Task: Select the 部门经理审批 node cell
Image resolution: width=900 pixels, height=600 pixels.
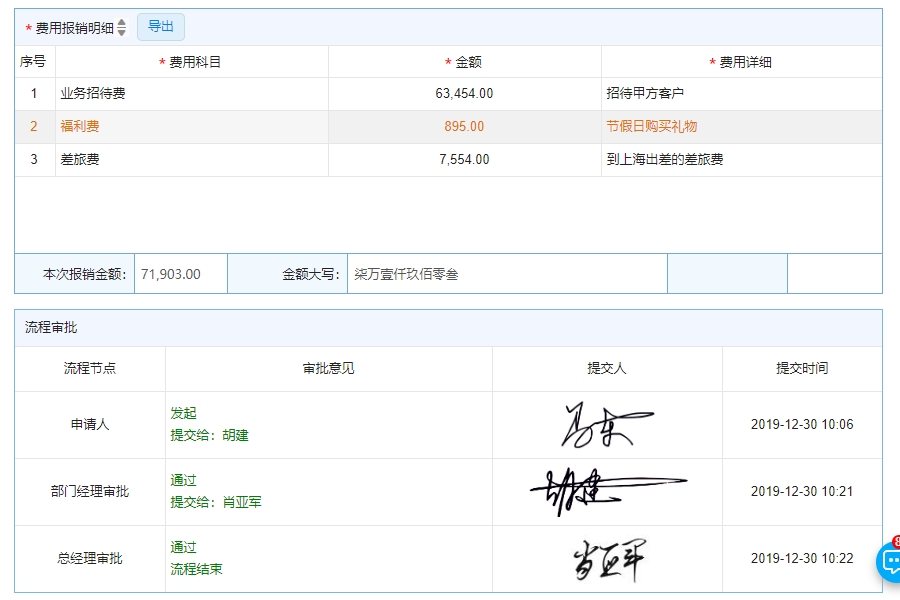Action: 90,491
